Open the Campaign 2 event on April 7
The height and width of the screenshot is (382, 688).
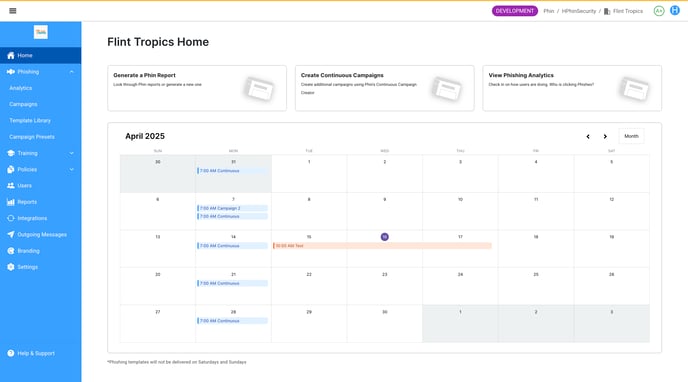tap(233, 208)
